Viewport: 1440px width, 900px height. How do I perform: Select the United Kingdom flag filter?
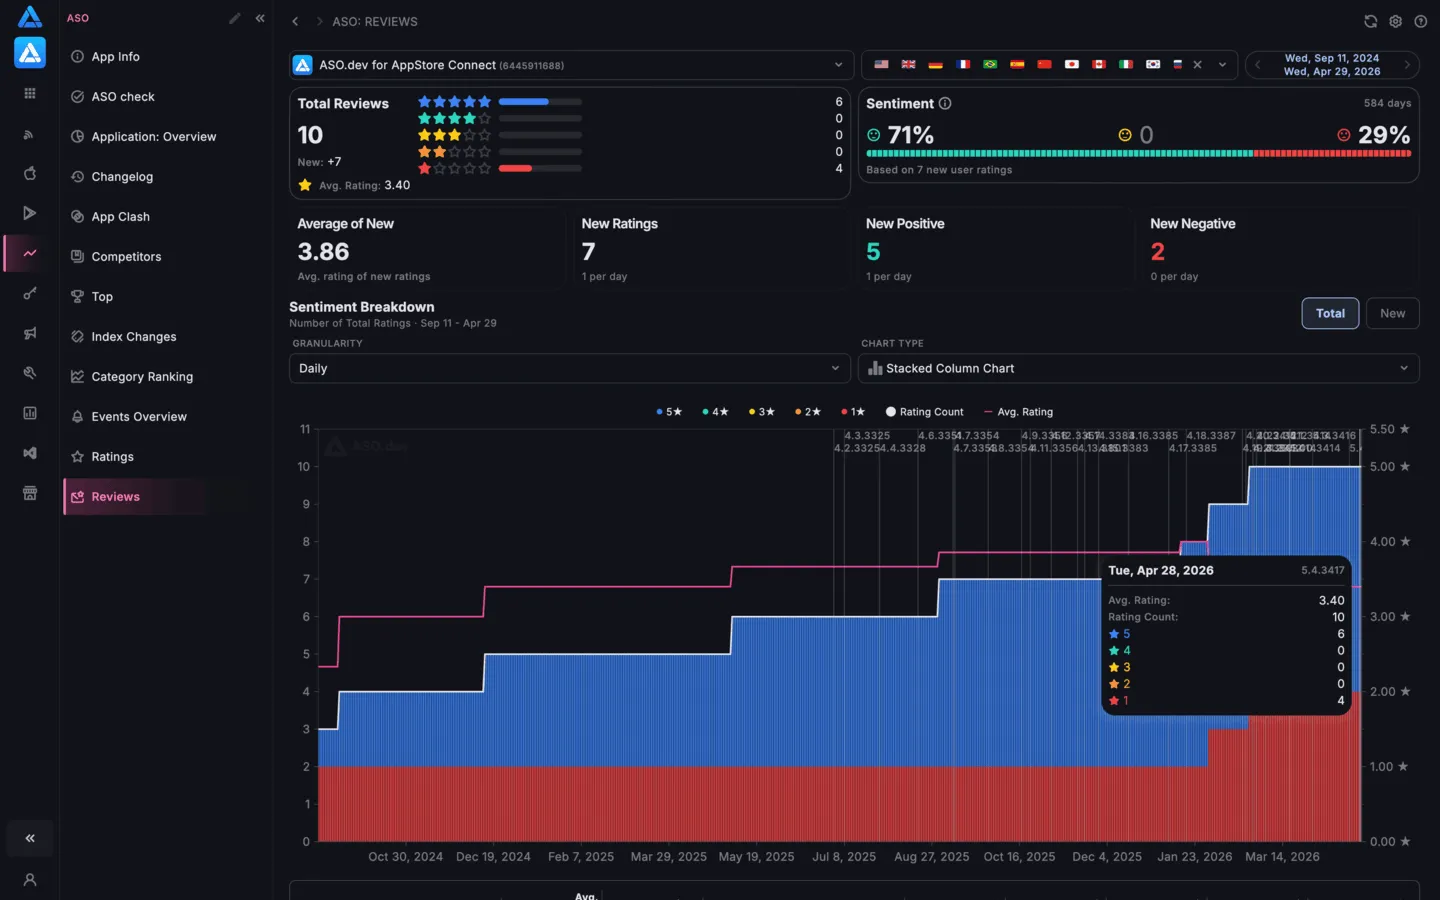tap(908, 65)
